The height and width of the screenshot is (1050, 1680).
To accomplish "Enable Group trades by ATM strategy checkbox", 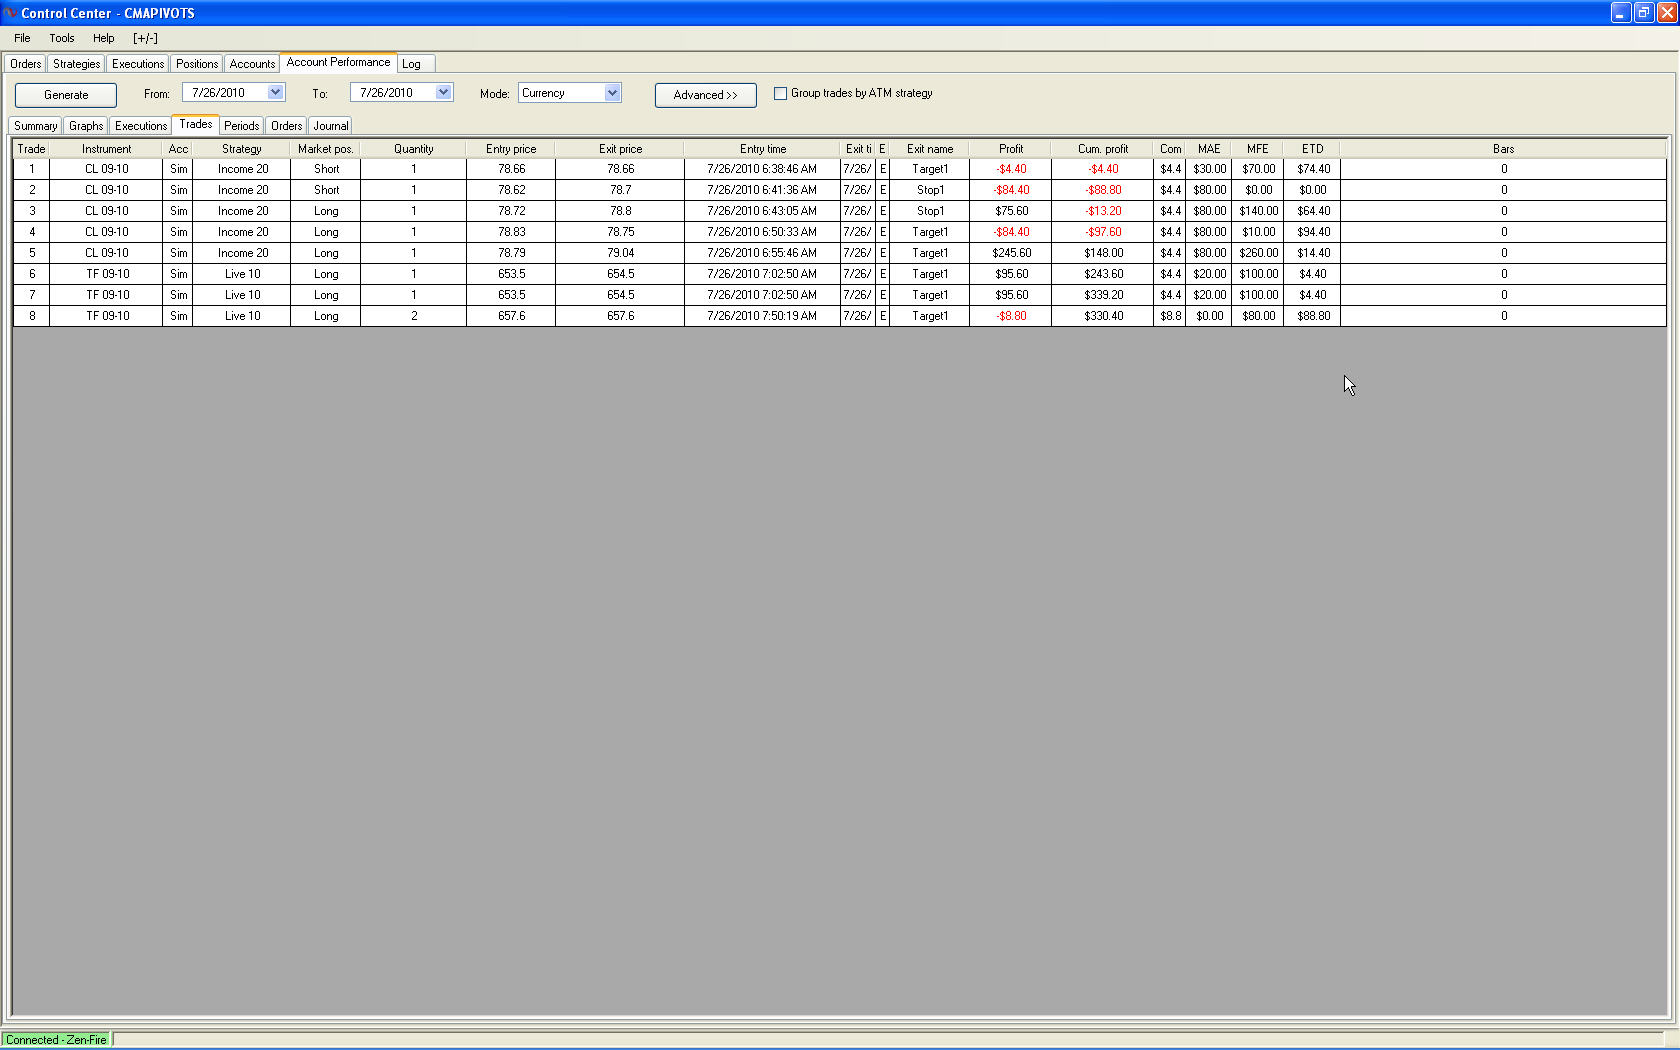I will 780,93.
